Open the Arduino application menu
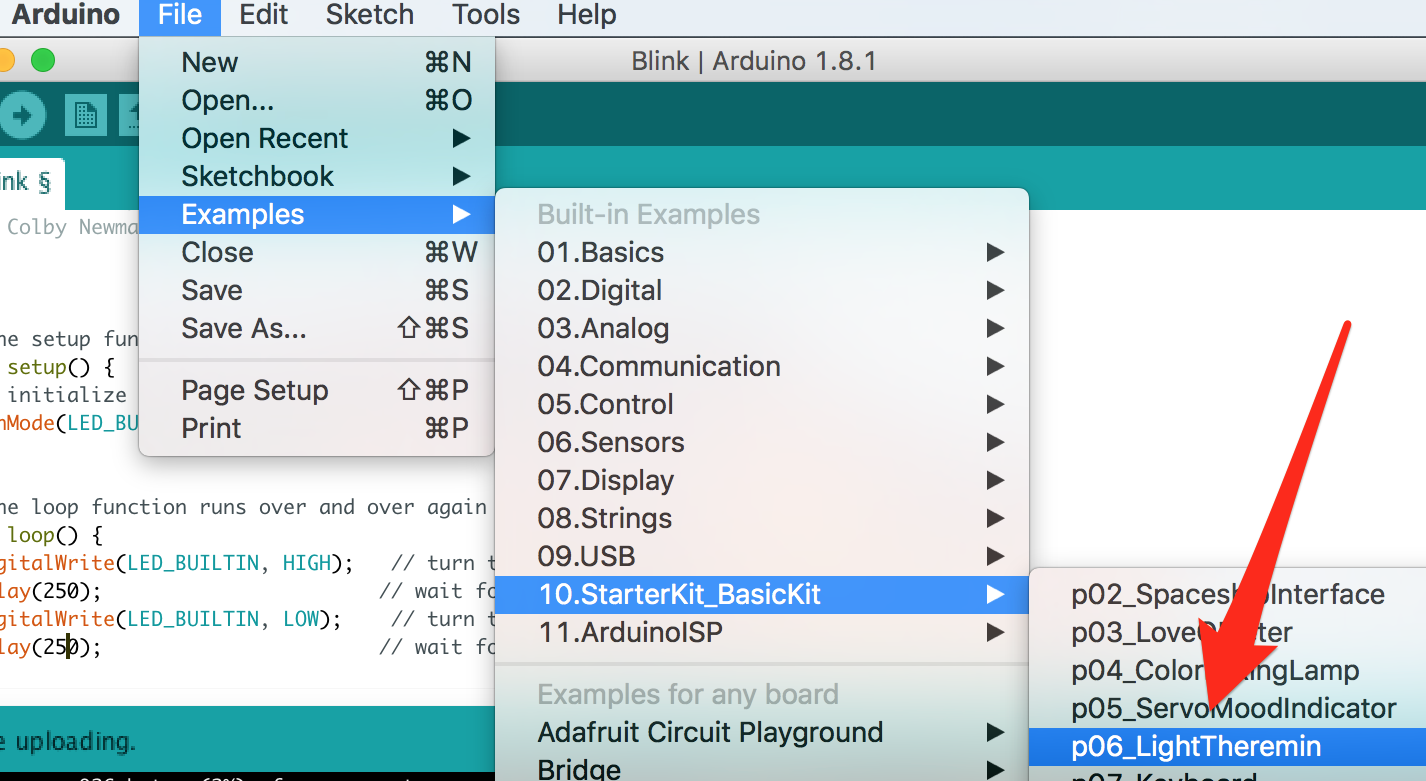 [x=66, y=15]
